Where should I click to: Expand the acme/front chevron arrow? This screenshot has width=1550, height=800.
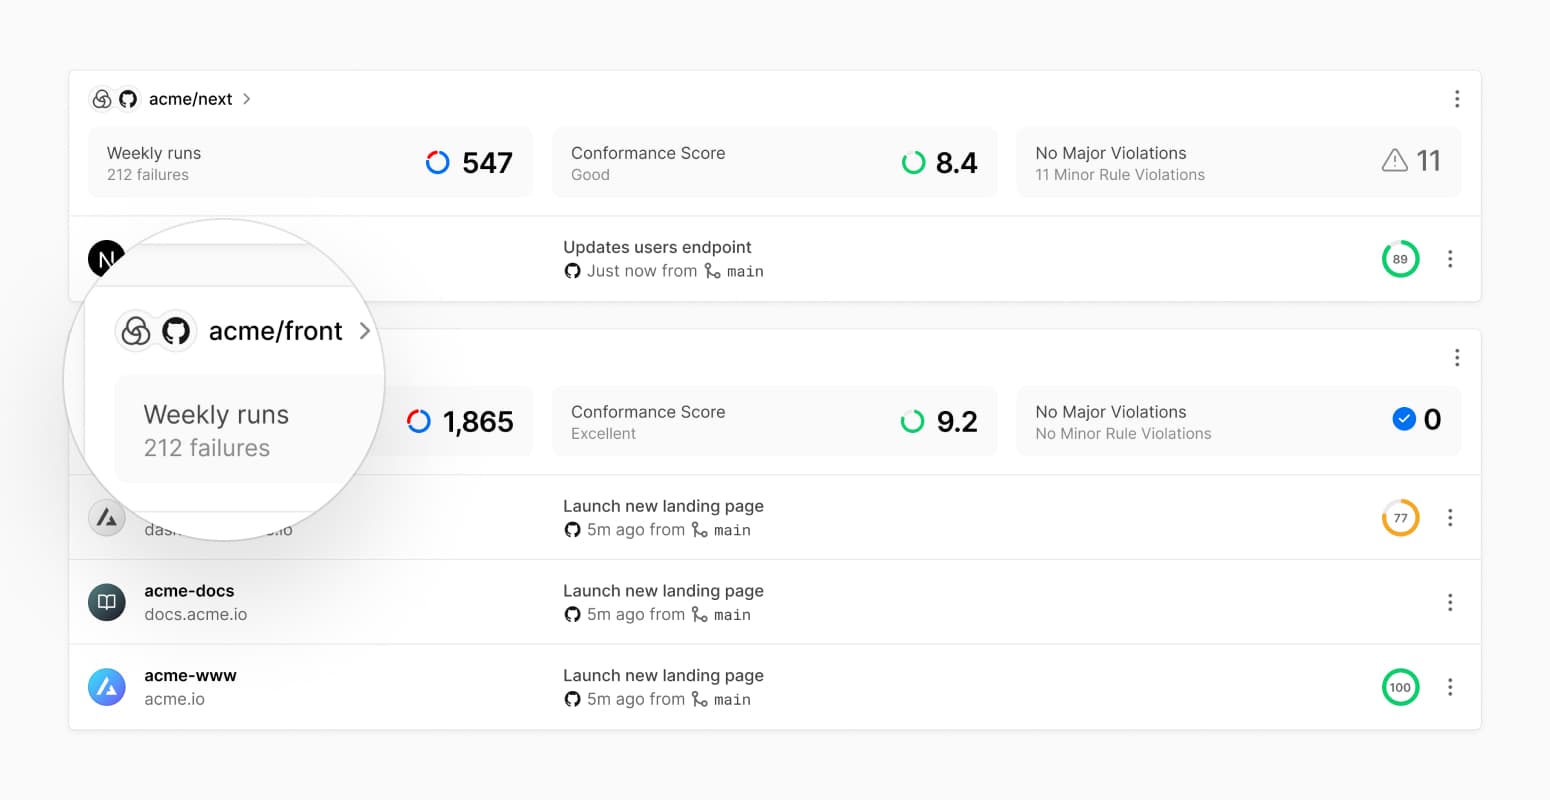pos(364,331)
